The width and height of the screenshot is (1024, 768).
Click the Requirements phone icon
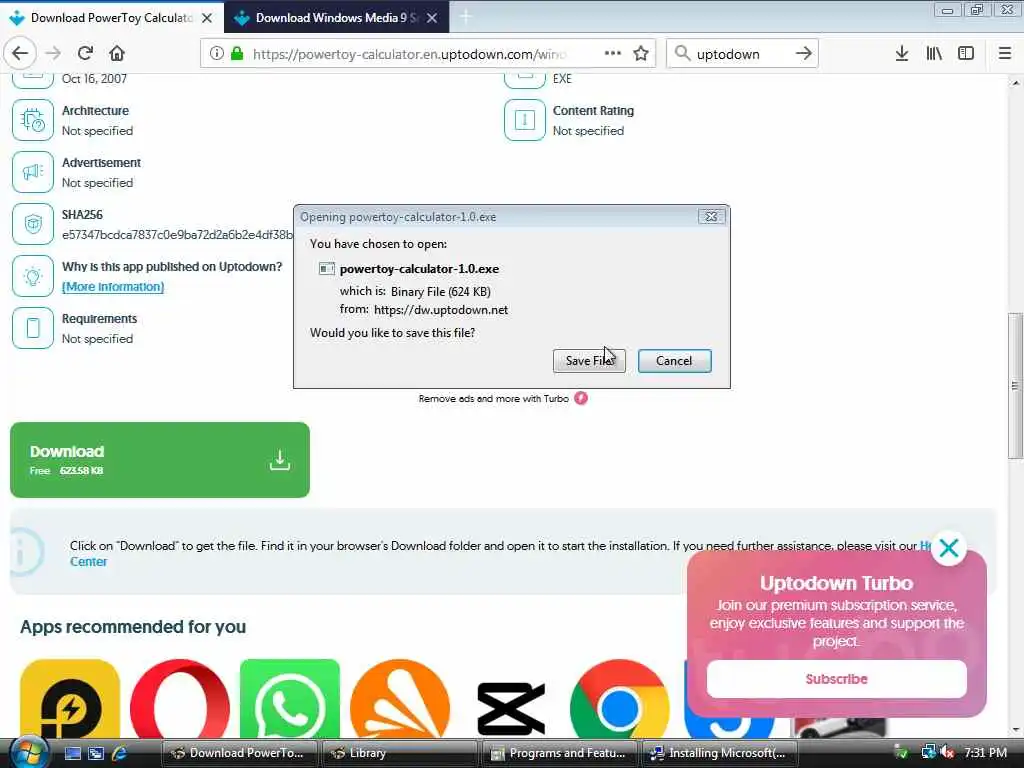click(x=33, y=328)
